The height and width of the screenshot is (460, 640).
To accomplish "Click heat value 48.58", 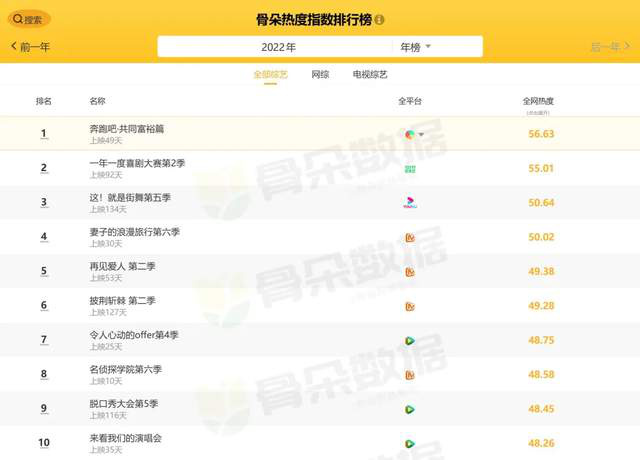I will [x=541, y=374].
